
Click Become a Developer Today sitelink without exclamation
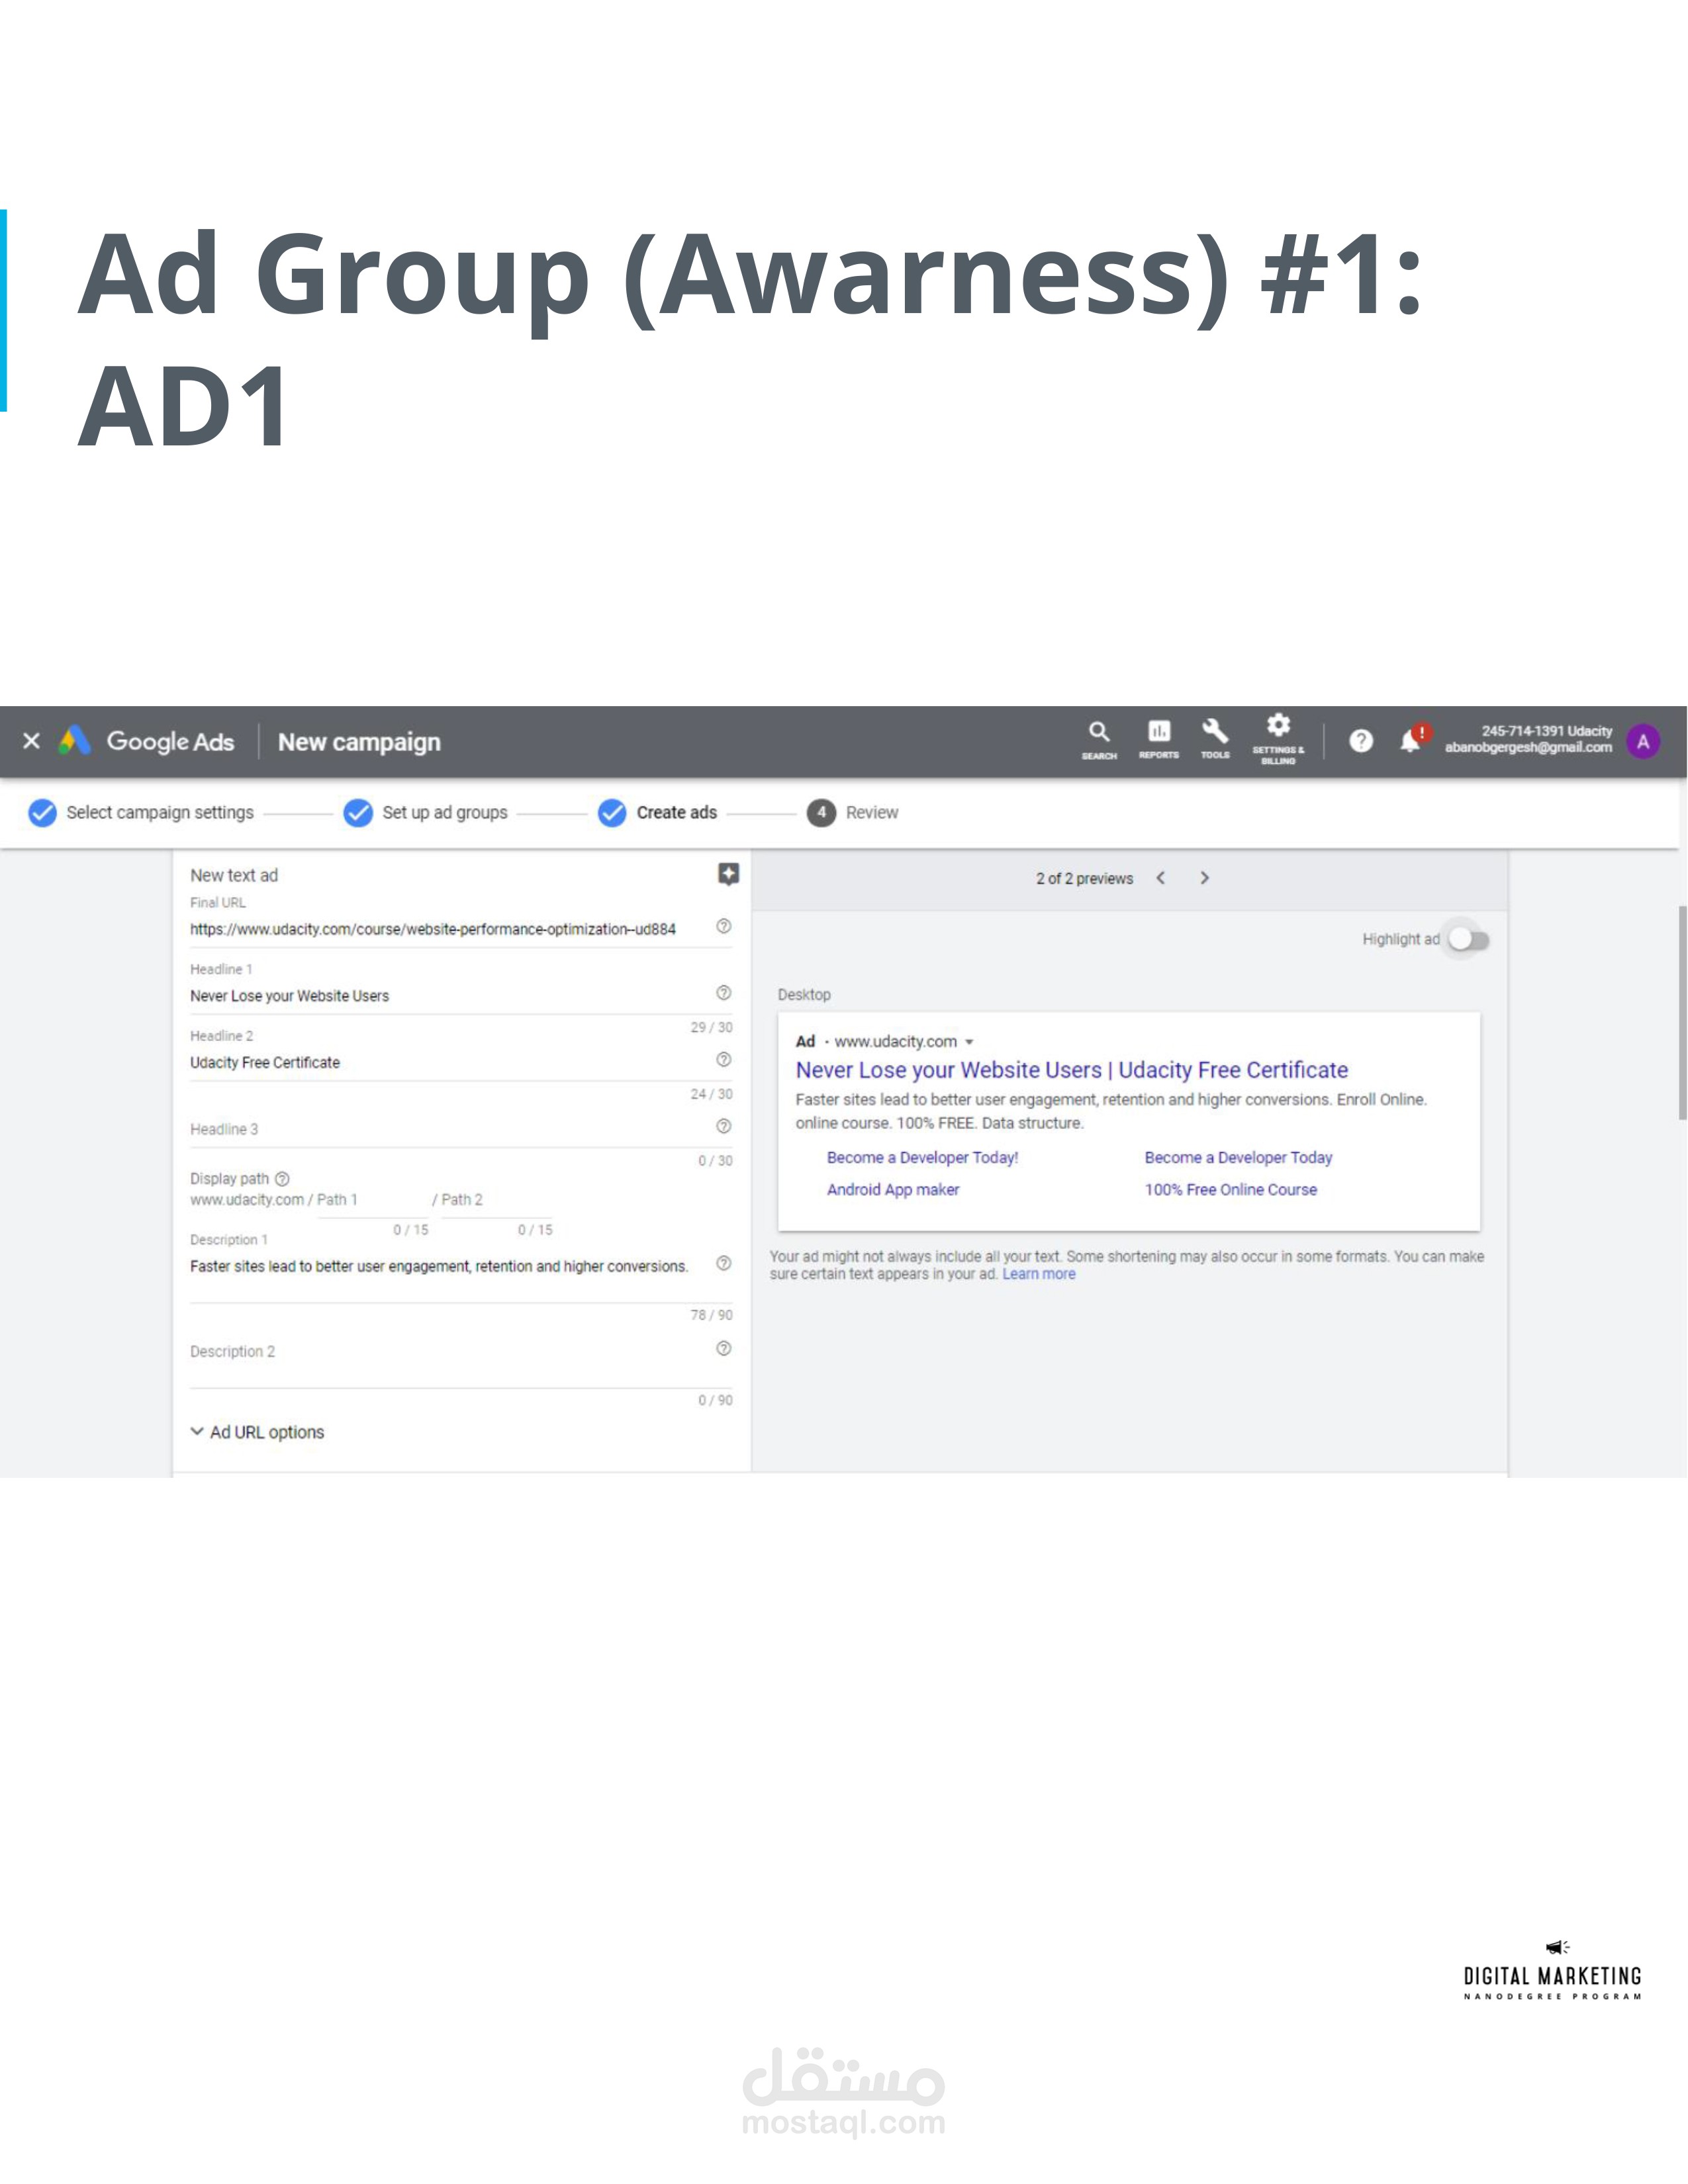[x=1238, y=1157]
